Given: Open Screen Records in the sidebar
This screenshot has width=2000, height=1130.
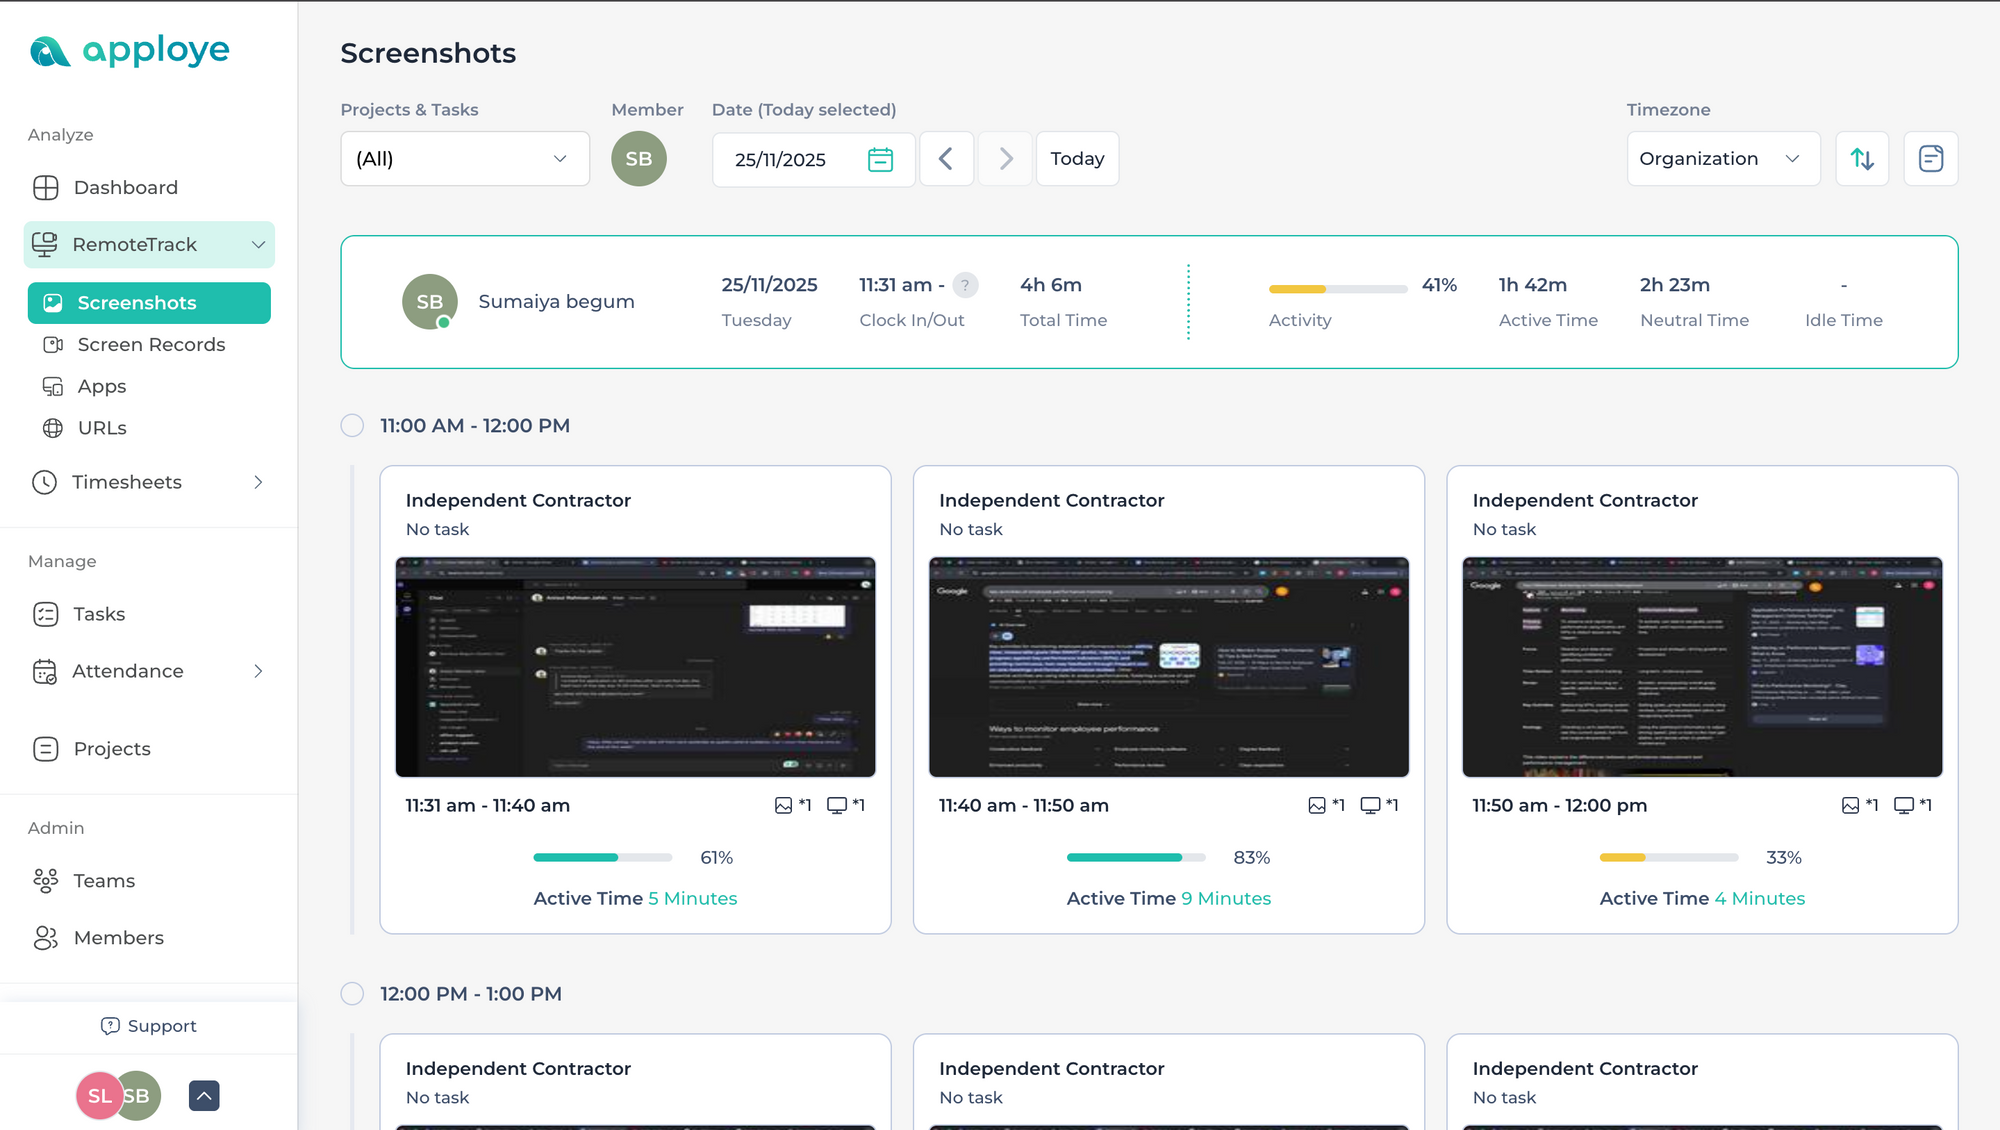Looking at the screenshot, I should point(151,345).
